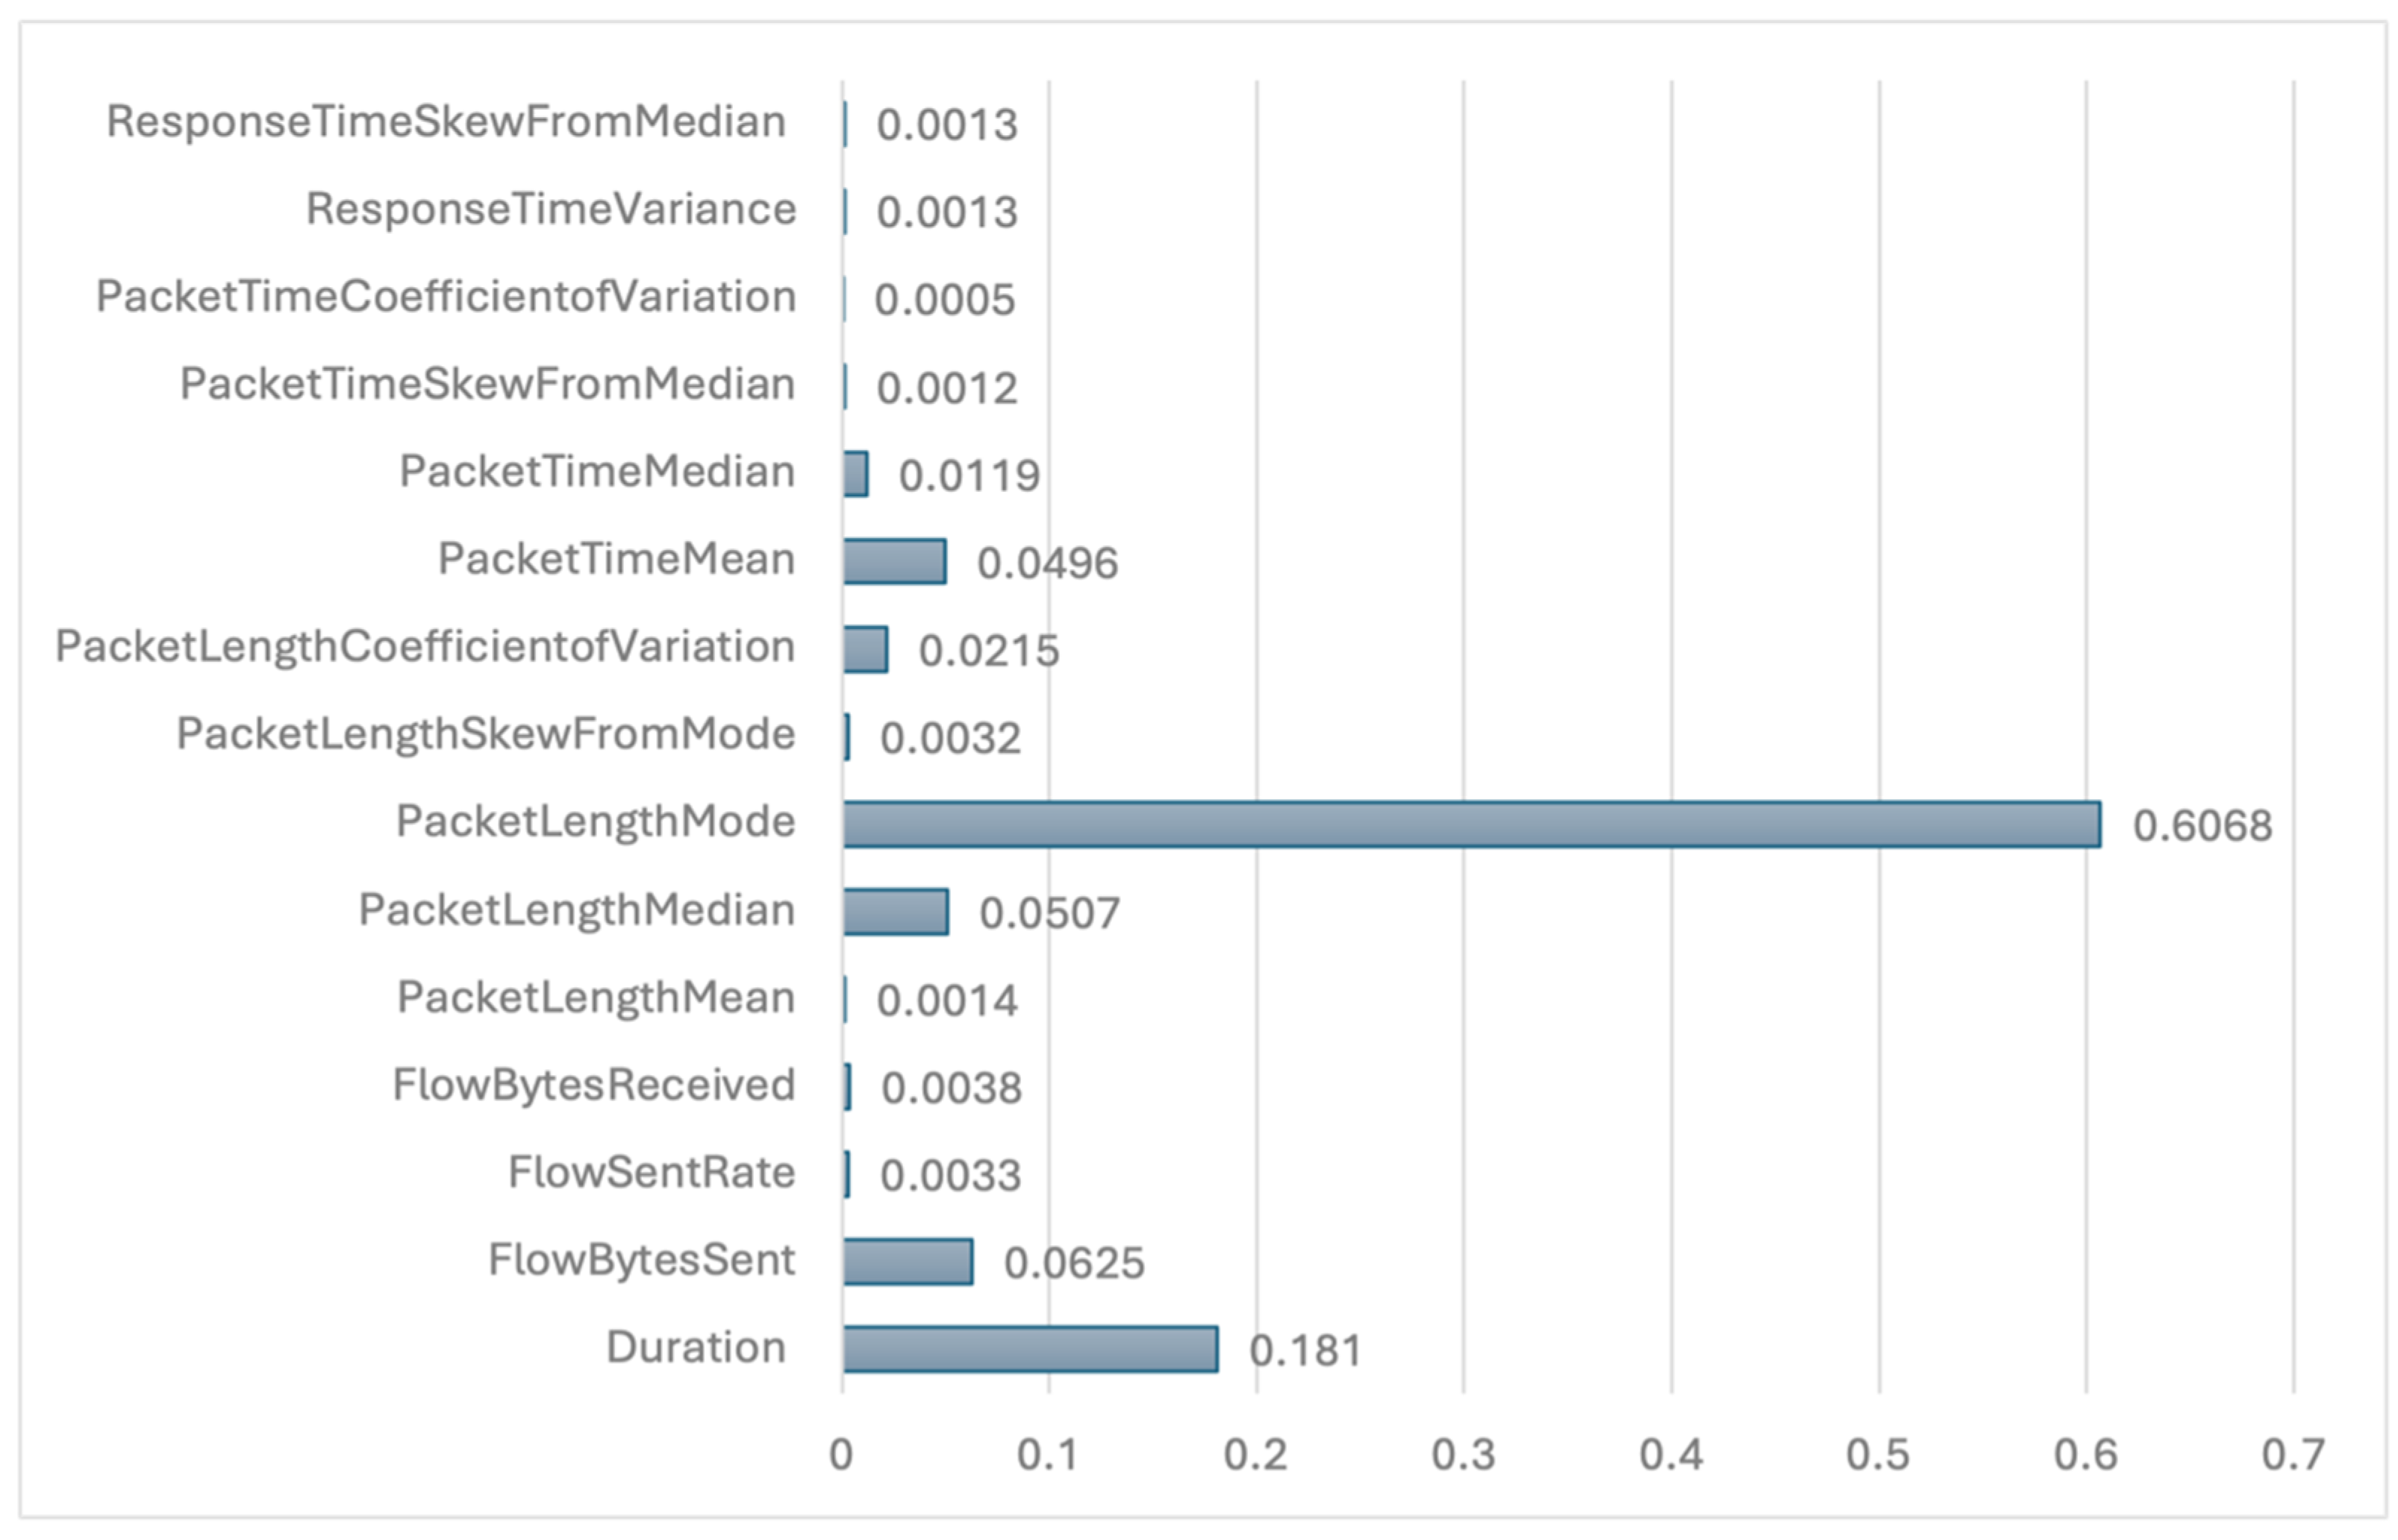Viewport: 2398px width, 1540px height.
Task: Click the PacketTimeMedian bar
Action: [x=855, y=474]
